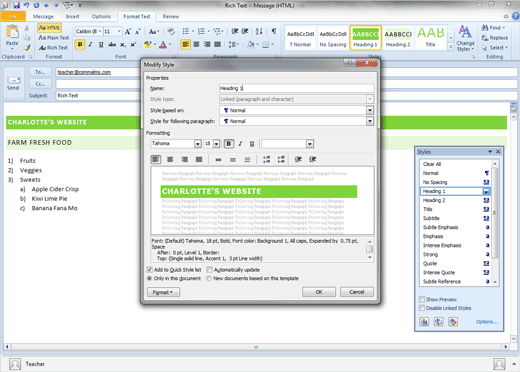Click the Shrink Font icon
This screenshot has height=372, width=520.
[138, 32]
